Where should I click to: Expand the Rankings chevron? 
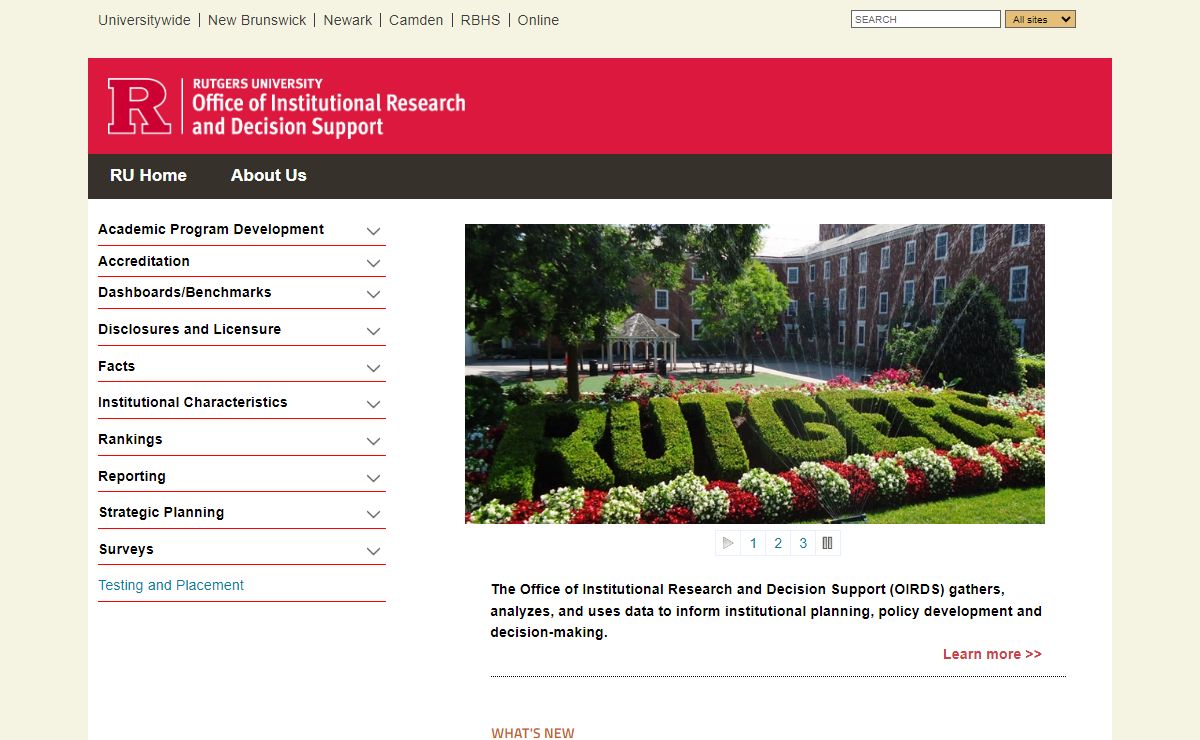click(x=374, y=441)
